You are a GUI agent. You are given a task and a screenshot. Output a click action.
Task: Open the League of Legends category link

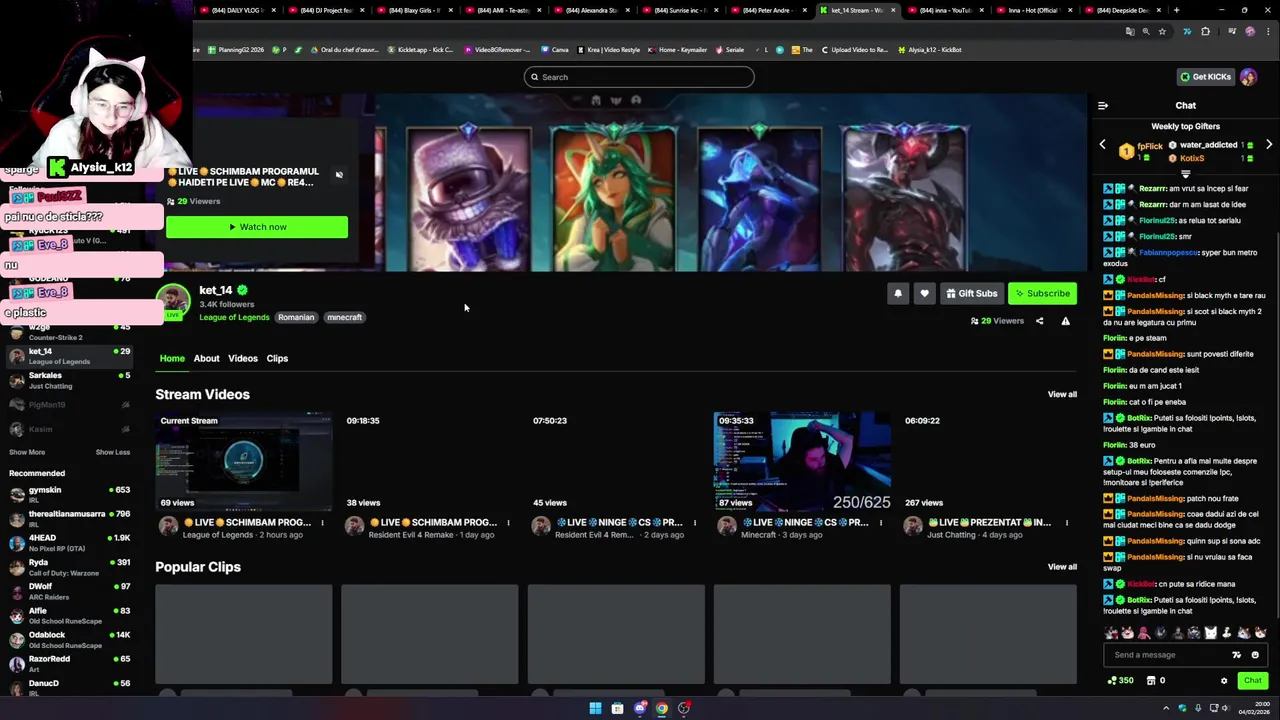(234, 317)
